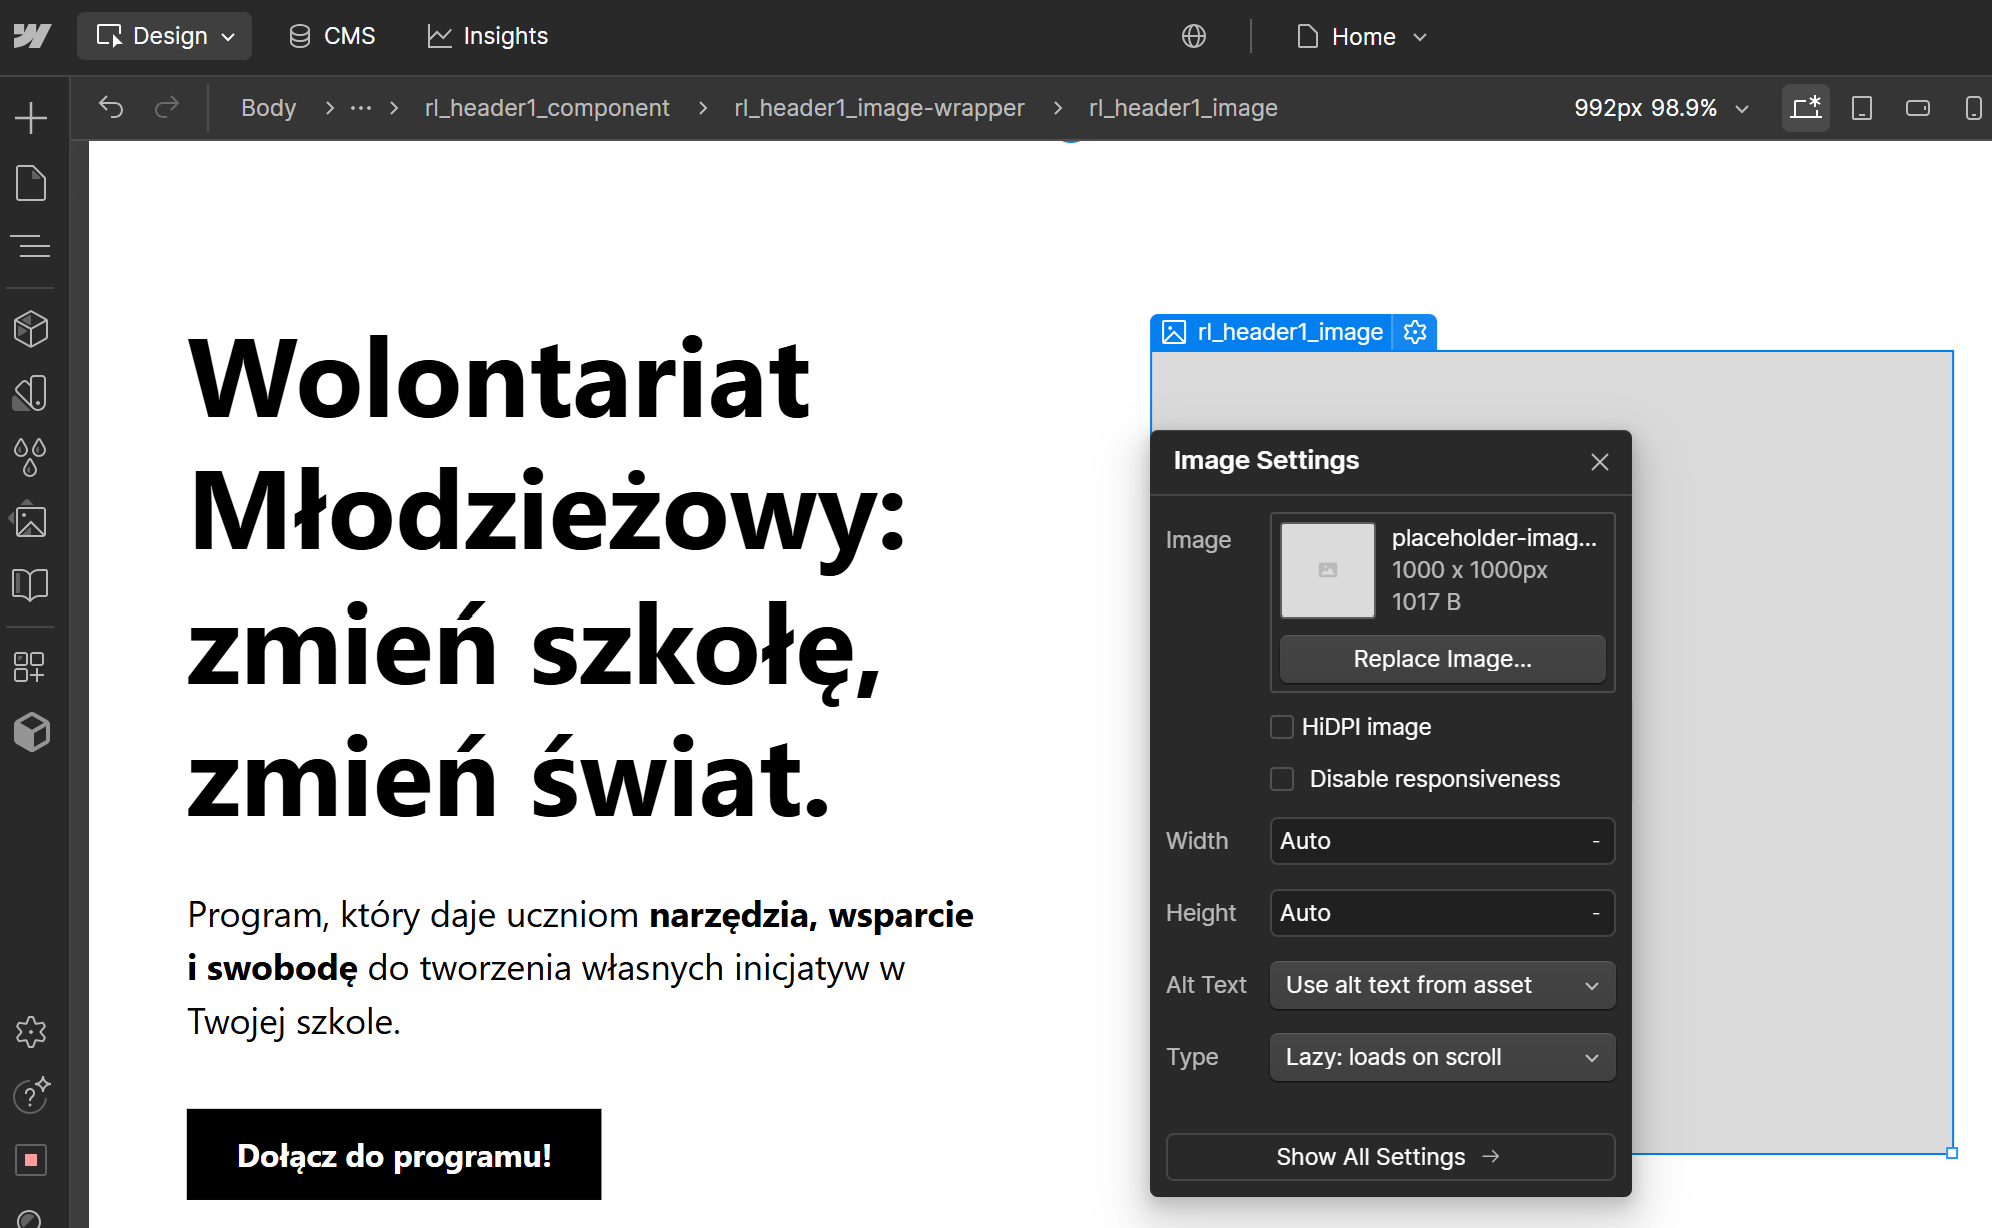The image size is (1992, 1228).
Task: Open the Add Elements plus panel
Action: tap(31, 118)
